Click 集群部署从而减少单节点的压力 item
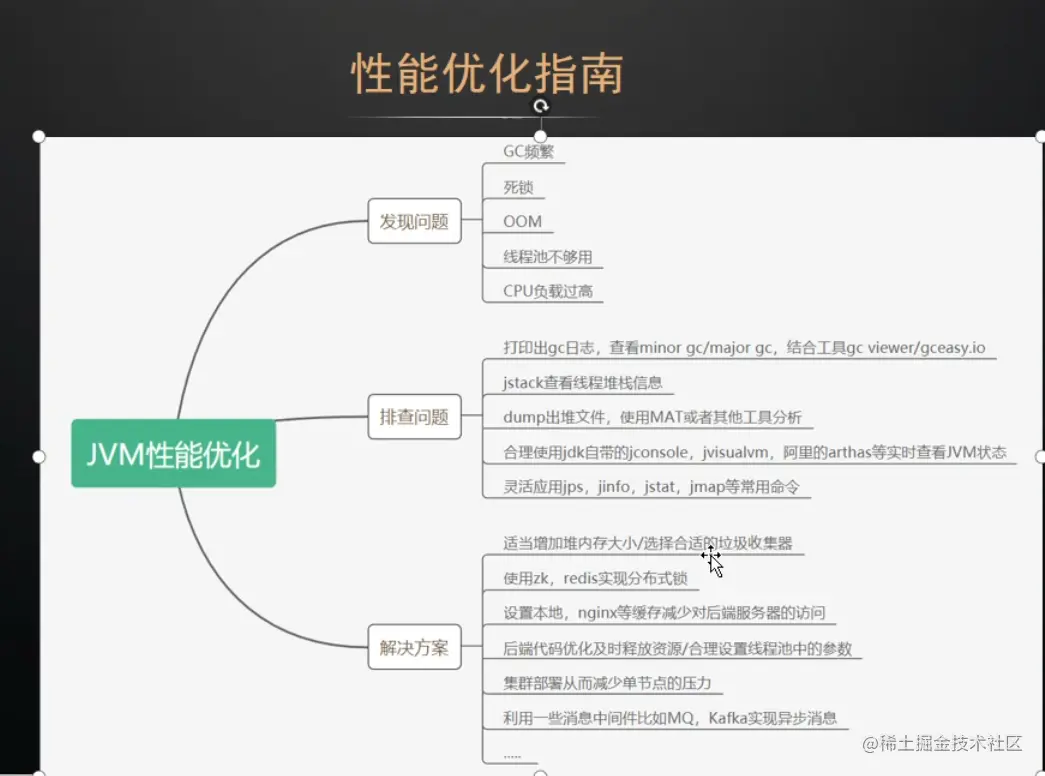 tap(607, 683)
